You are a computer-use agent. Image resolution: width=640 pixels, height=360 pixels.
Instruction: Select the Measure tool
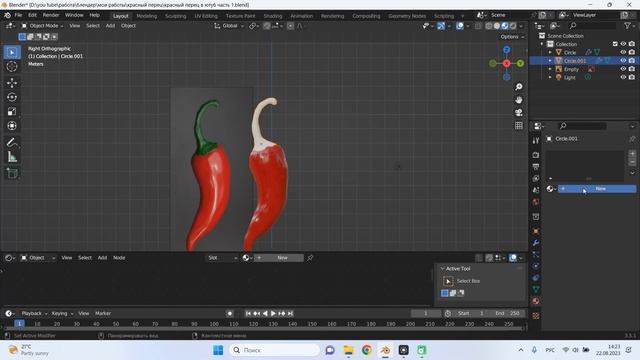click(x=12, y=157)
